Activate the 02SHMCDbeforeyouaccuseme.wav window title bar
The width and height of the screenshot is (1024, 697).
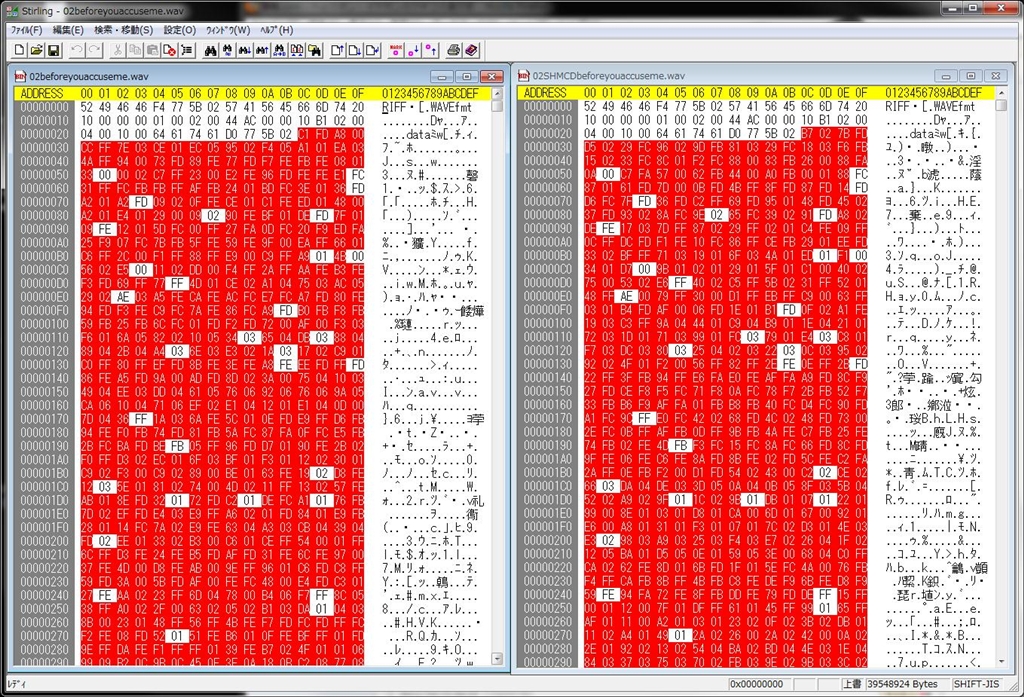pyautogui.click(x=700, y=76)
